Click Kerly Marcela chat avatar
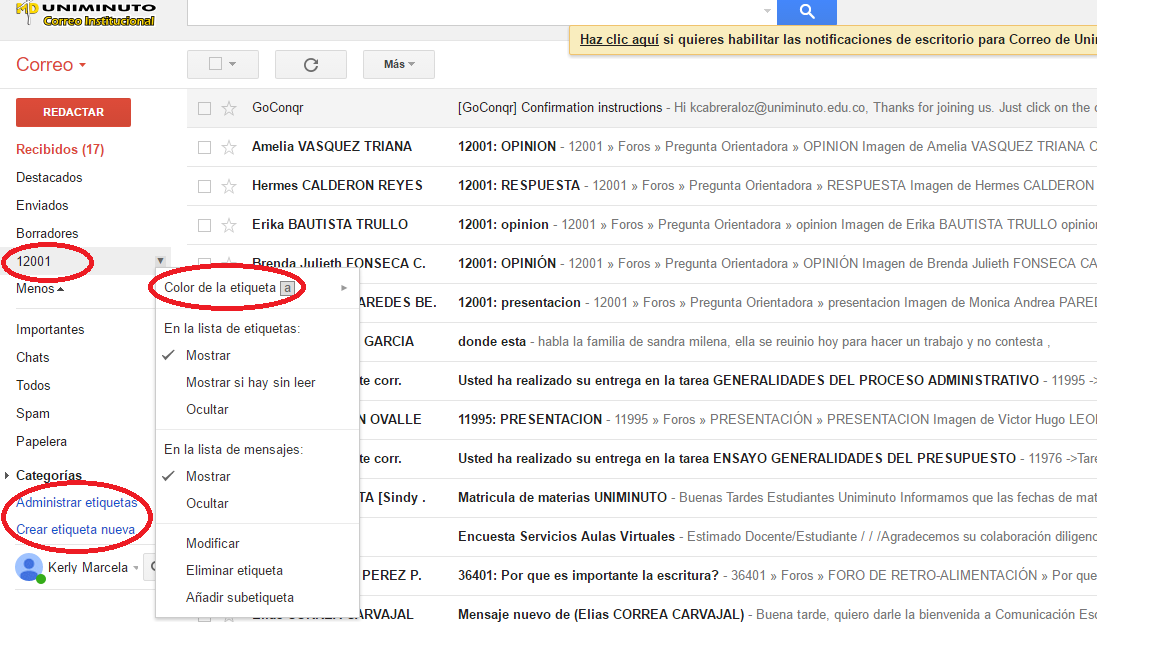This screenshot has width=1152, height=648. click(x=29, y=568)
